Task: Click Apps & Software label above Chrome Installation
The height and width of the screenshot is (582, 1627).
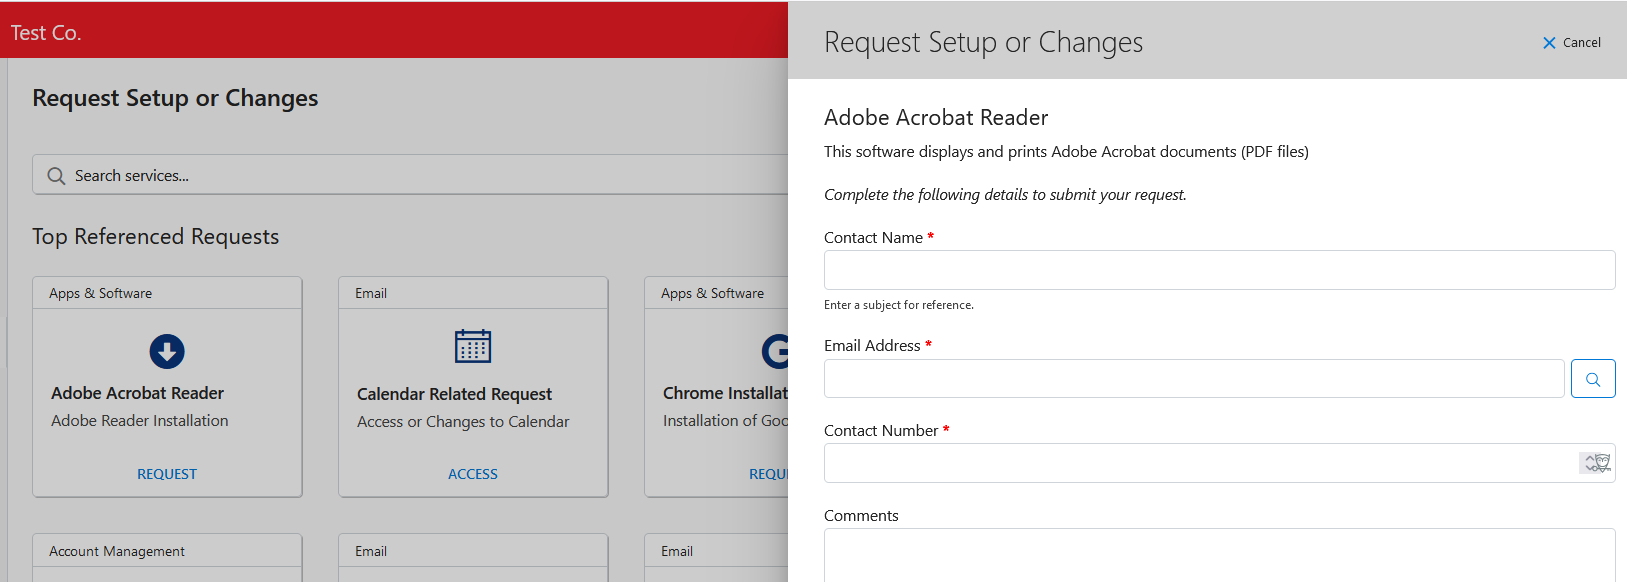Action: [x=713, y=293]
